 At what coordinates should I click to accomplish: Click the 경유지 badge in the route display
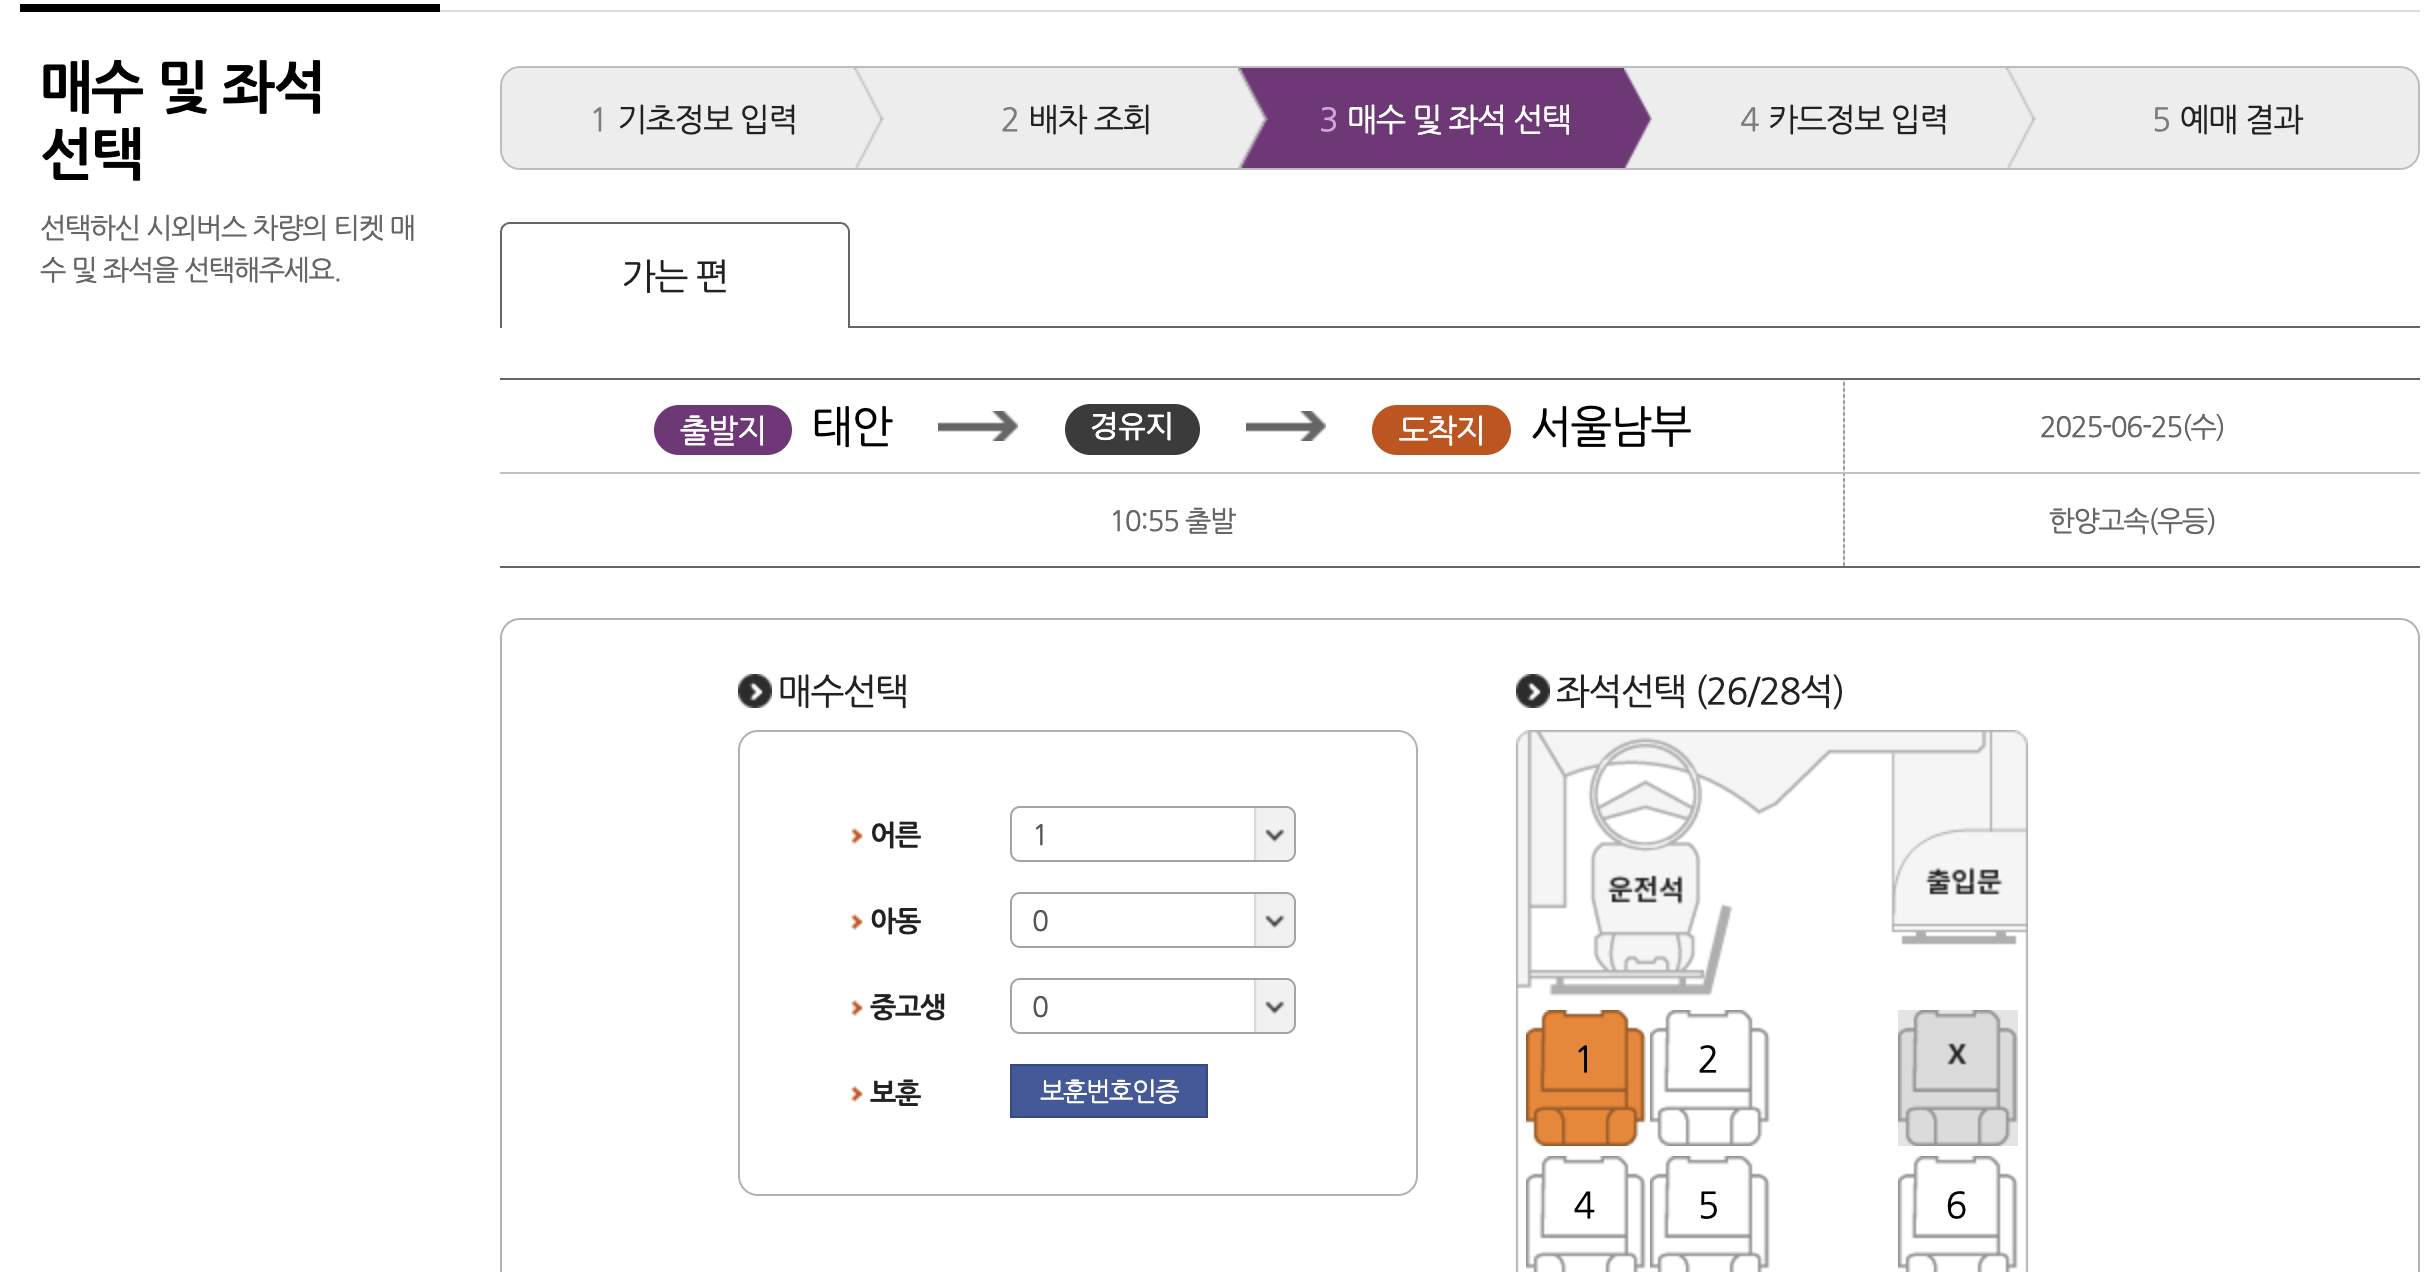coord(1131,426)
